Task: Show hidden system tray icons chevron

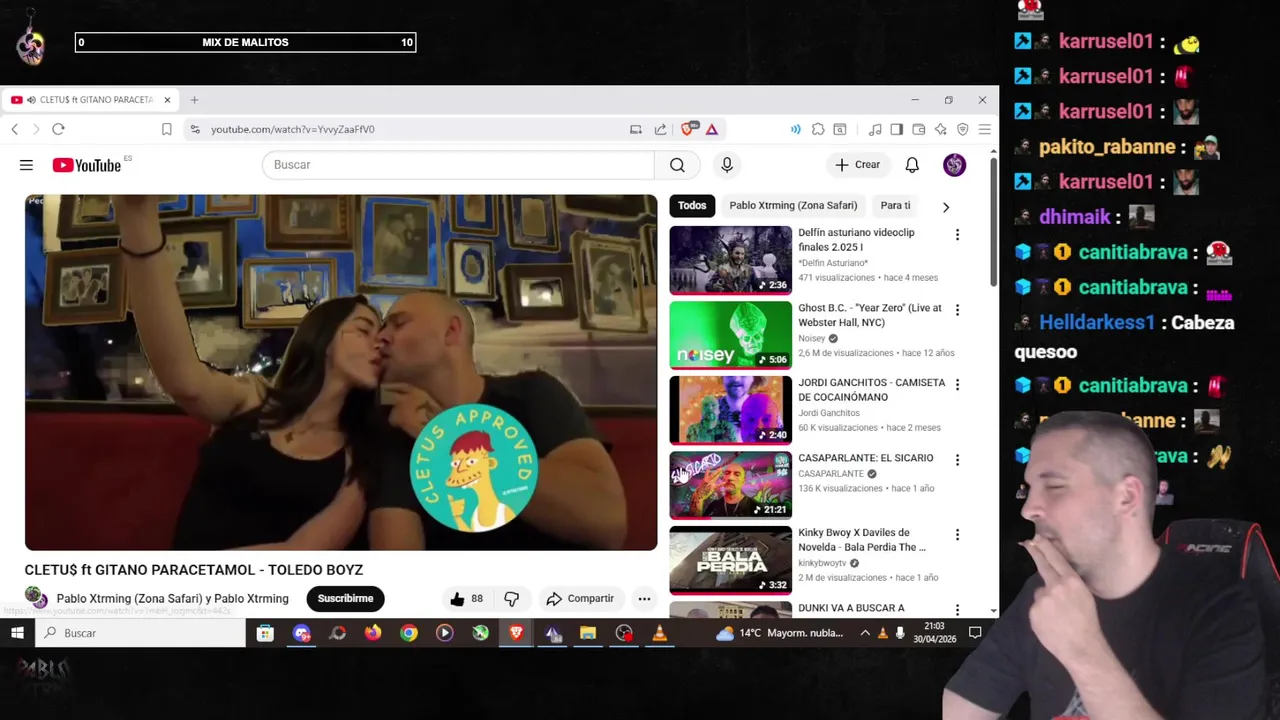Action: [x=865, y=633]
